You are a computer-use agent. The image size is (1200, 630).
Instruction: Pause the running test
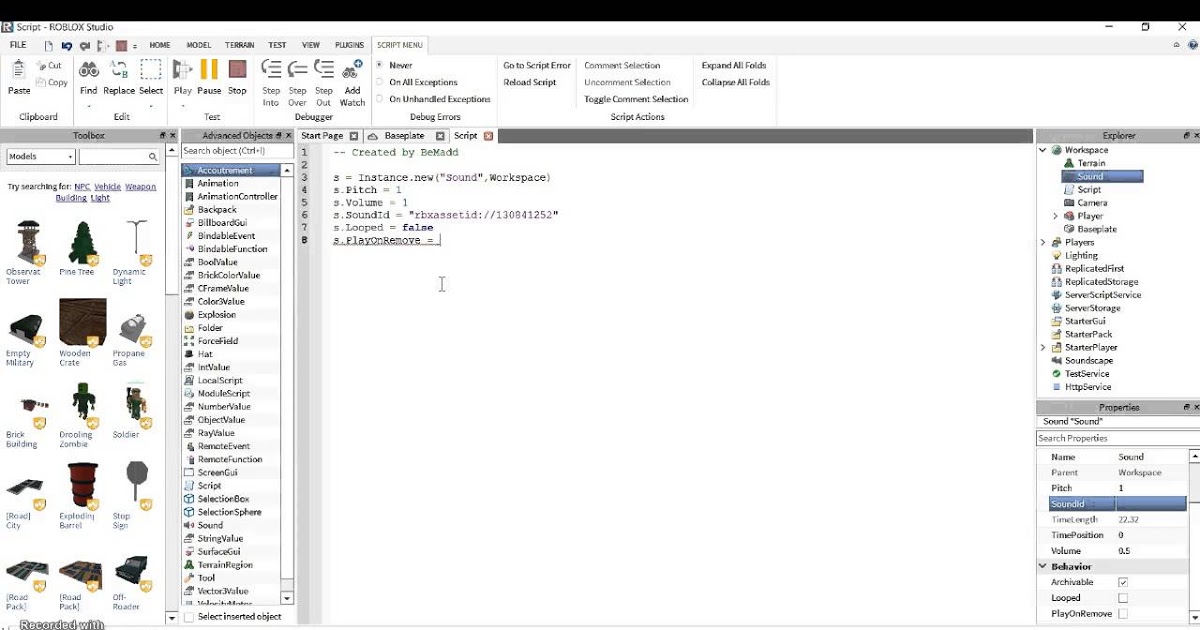click(x=209, y=70)
